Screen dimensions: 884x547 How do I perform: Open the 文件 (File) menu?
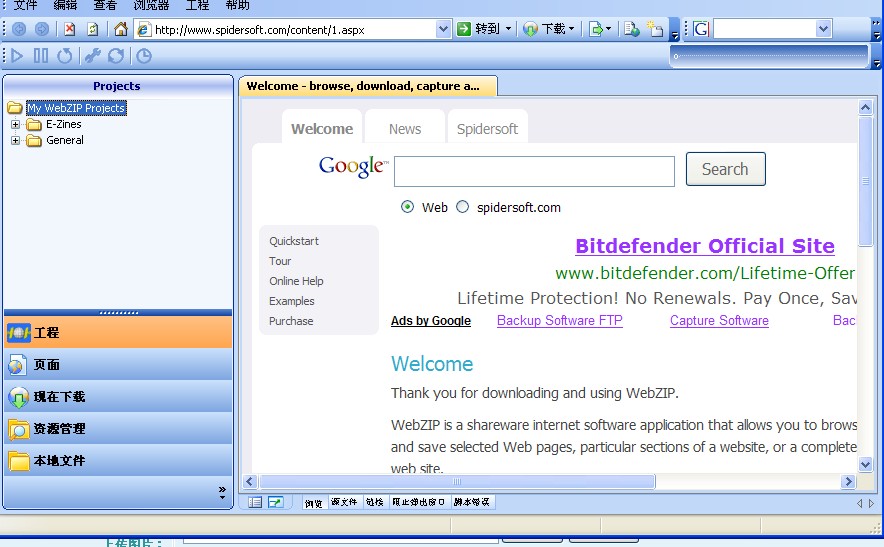(25, 6)
